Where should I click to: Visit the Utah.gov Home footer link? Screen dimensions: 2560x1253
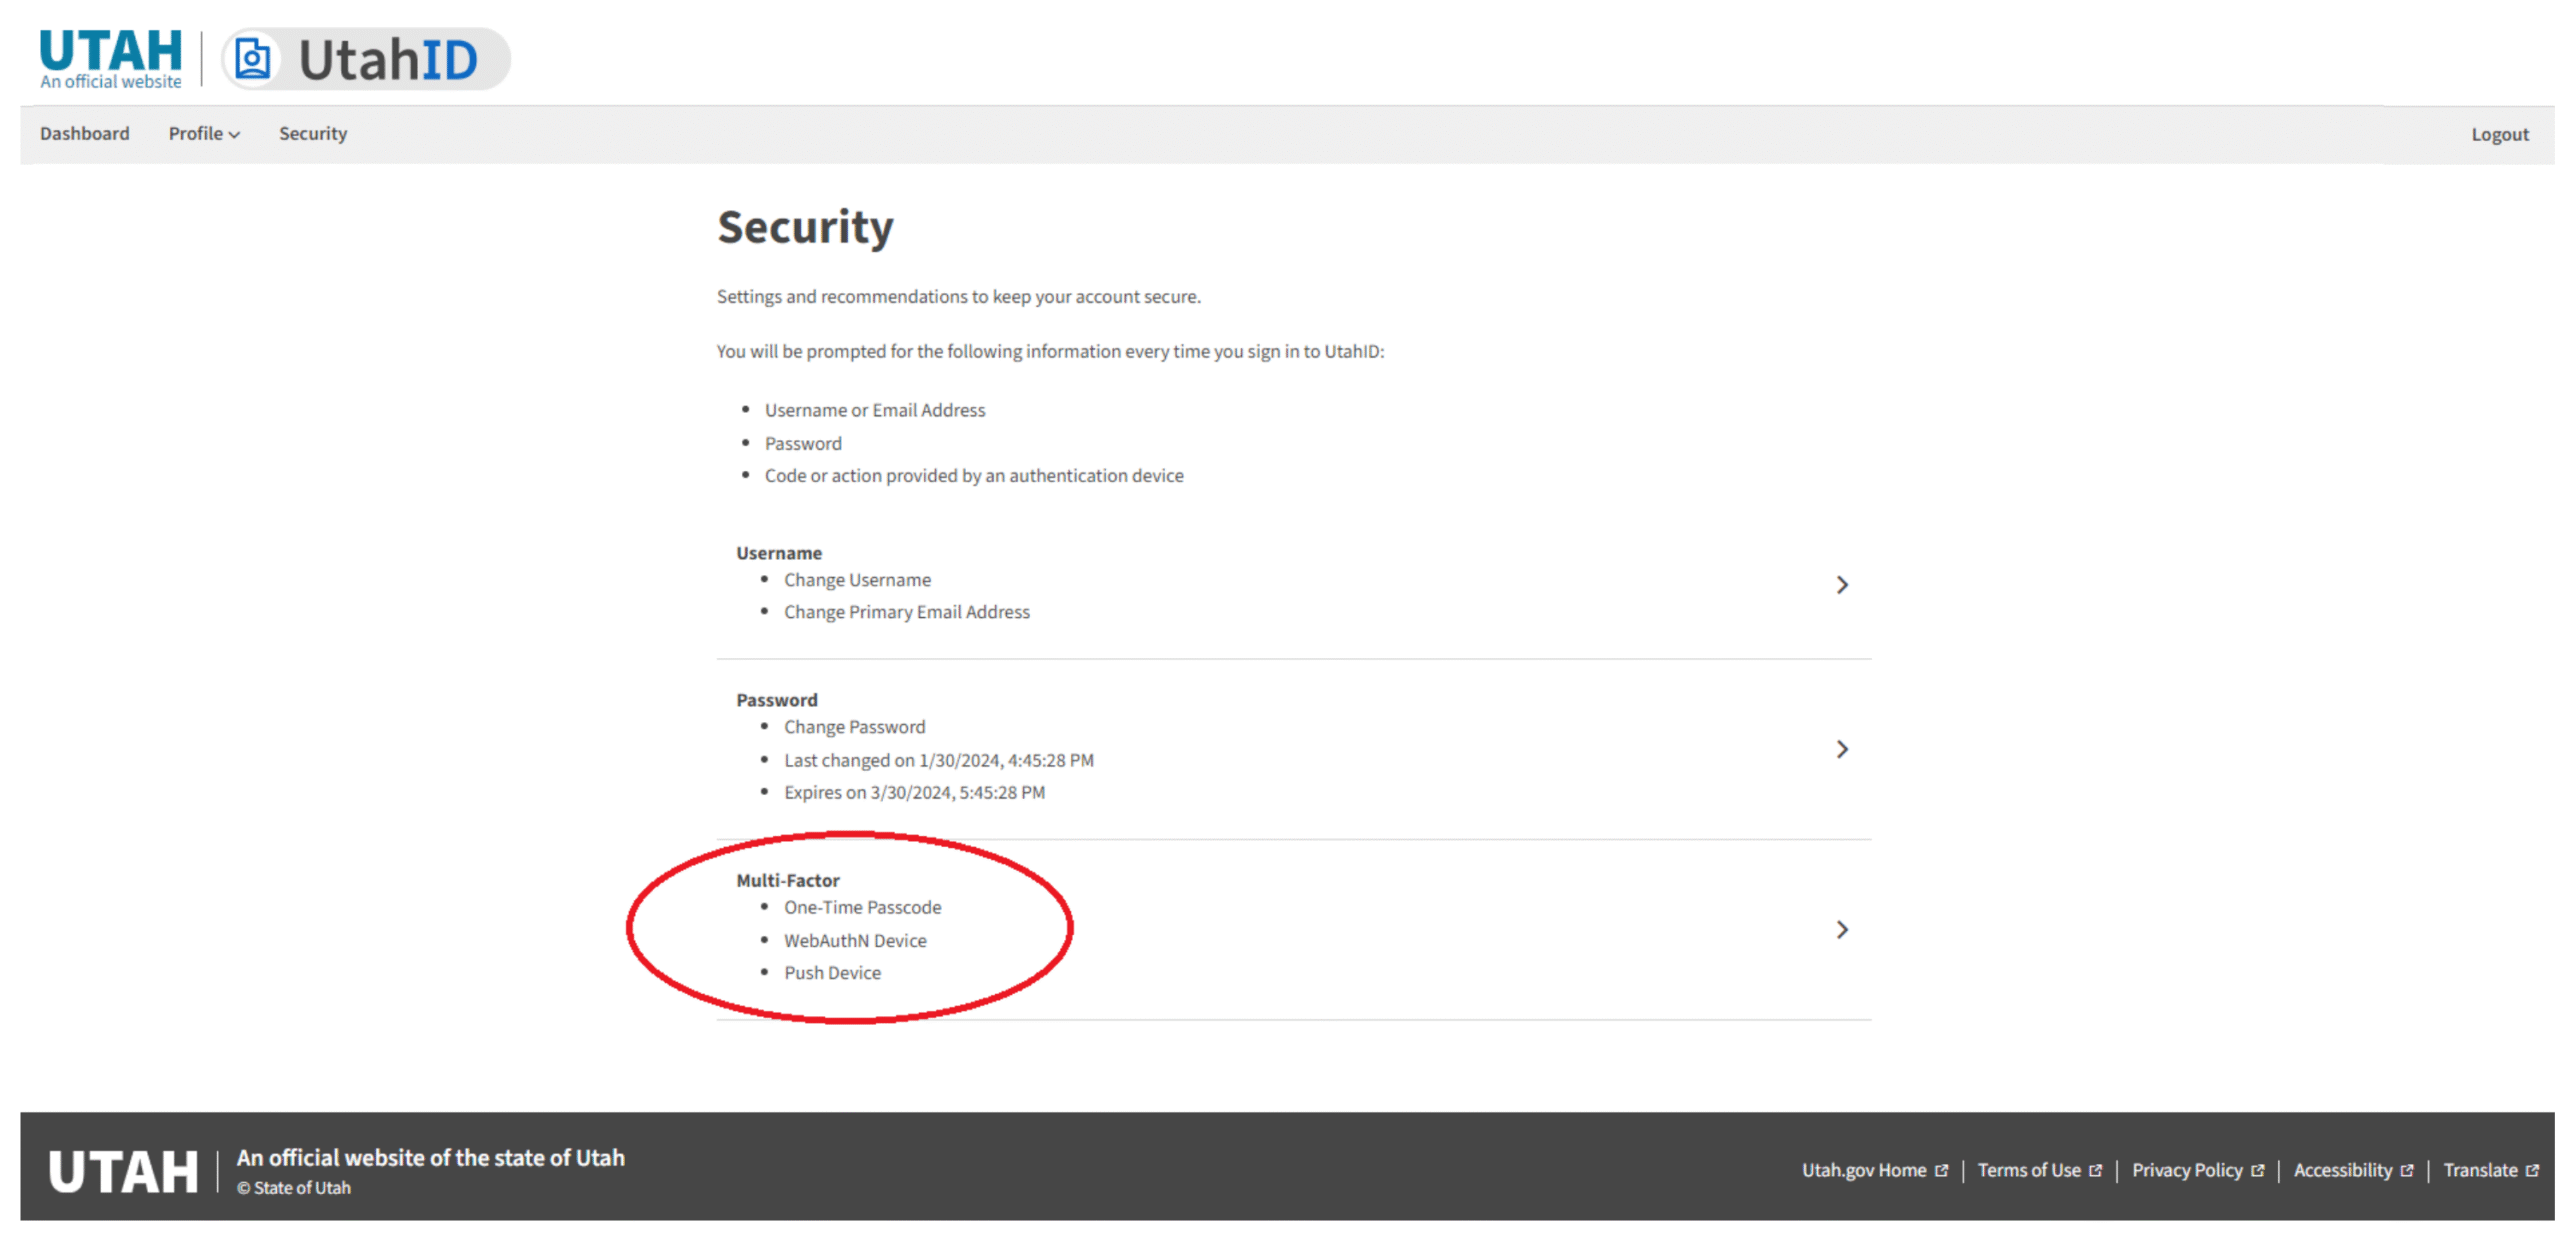[x=1863, y=1170]
